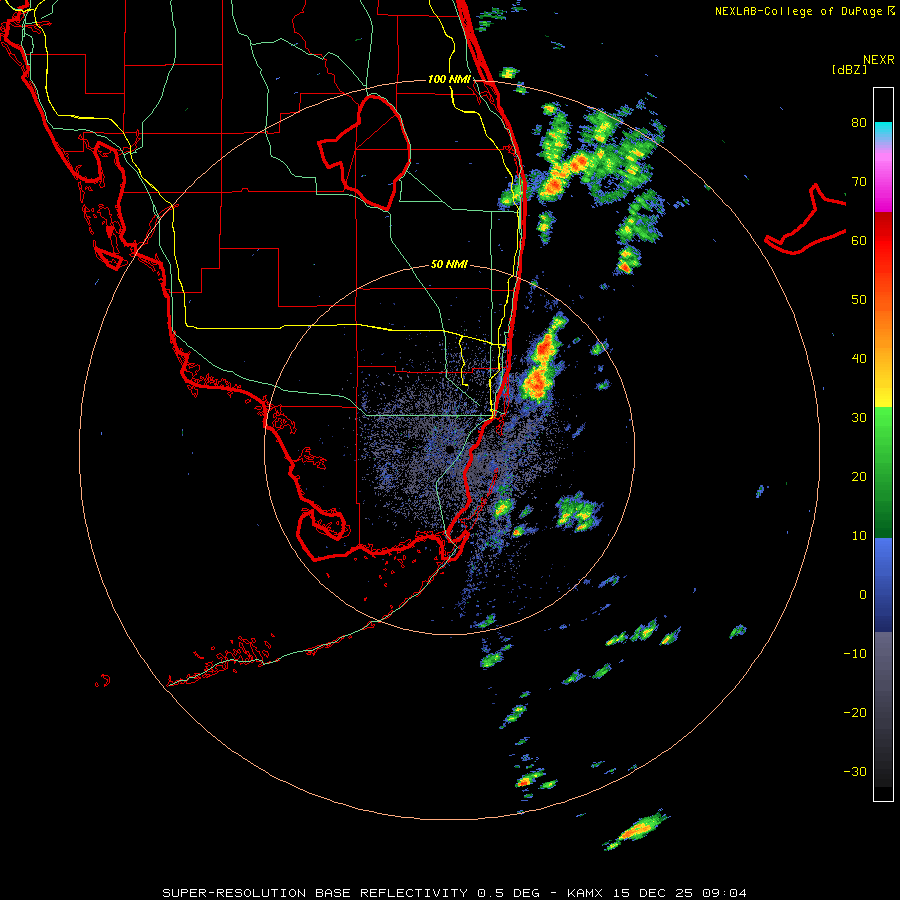Click the -20 dBZ value on the legend
This screenshot has height=900, width=900.
(855, 713)
